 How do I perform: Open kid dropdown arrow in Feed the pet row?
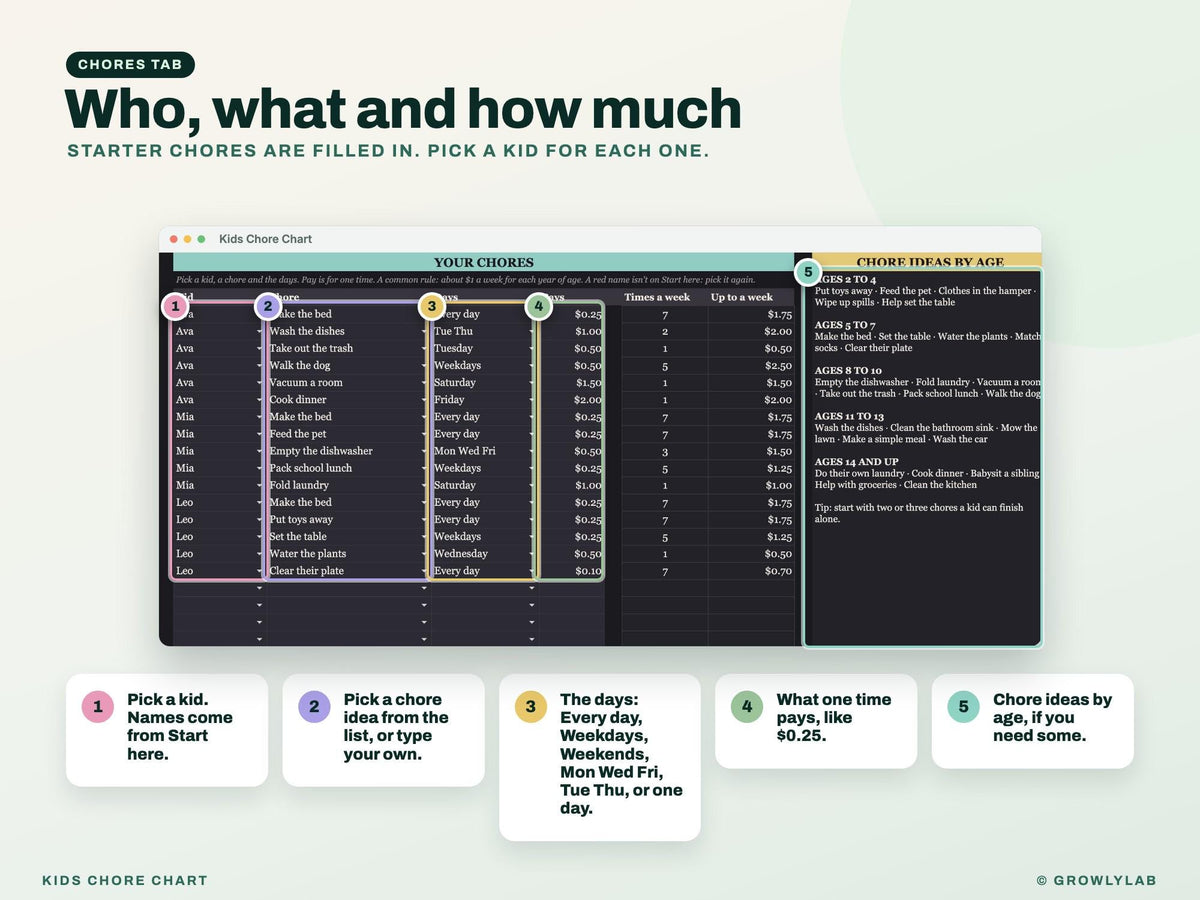(x=259, y=435)
